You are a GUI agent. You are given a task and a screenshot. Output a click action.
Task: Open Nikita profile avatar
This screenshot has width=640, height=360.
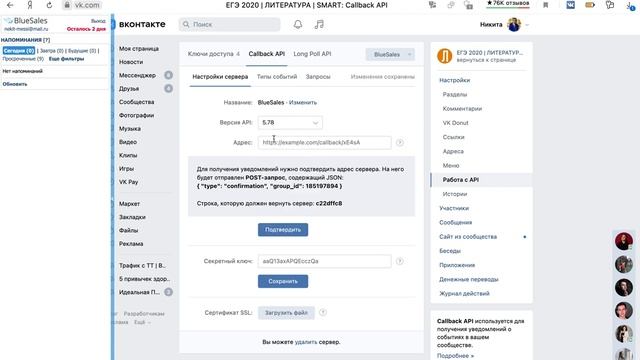(514, 24)
